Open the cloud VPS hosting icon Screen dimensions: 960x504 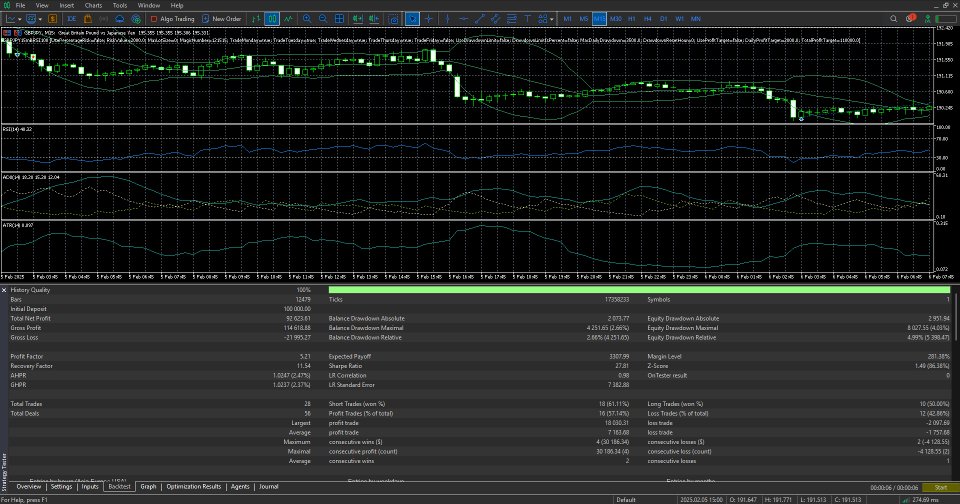click(120, 19)
